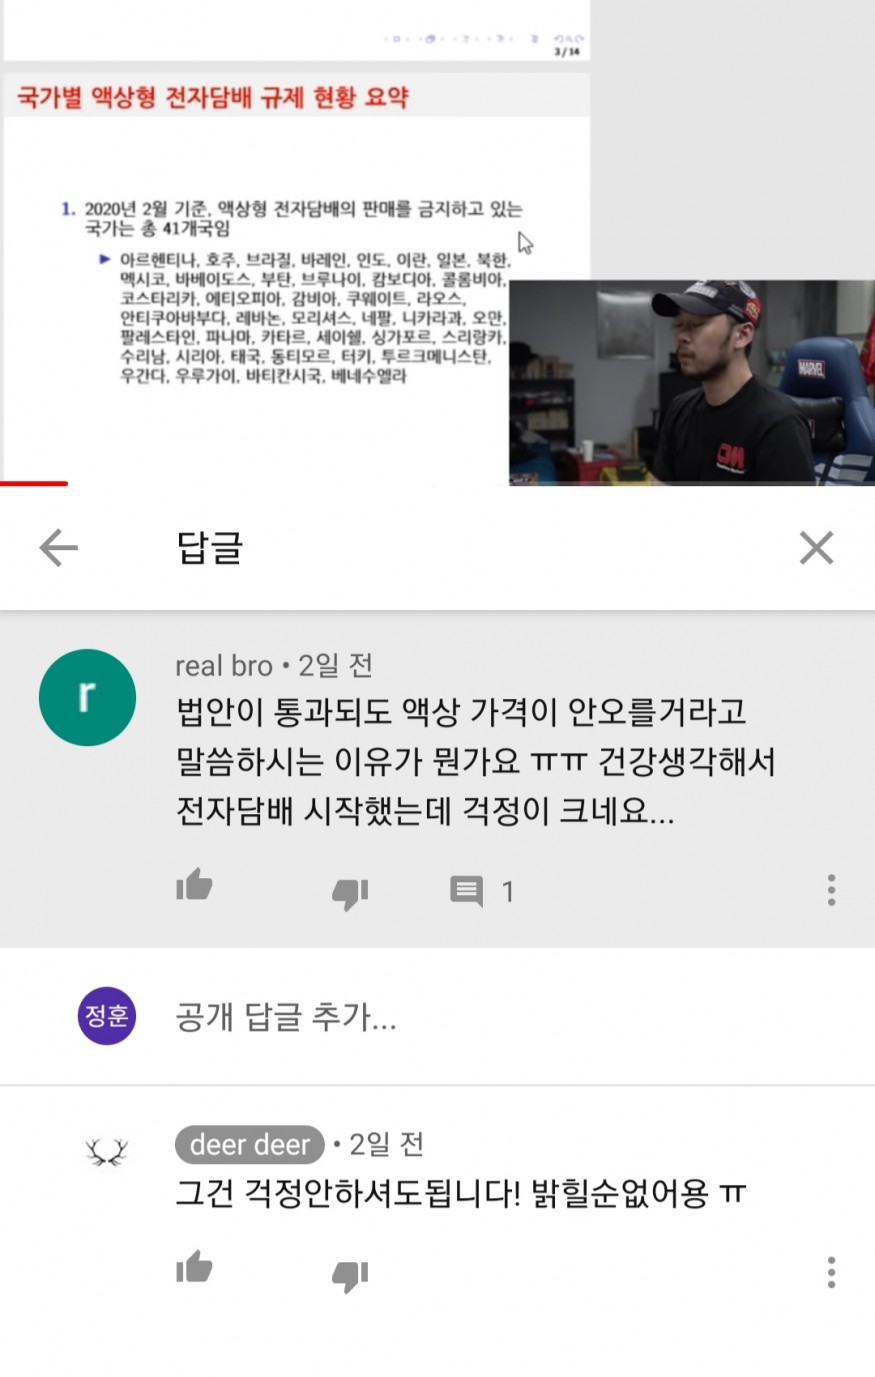Select real bro's comment text about 법안

(476, 762)
